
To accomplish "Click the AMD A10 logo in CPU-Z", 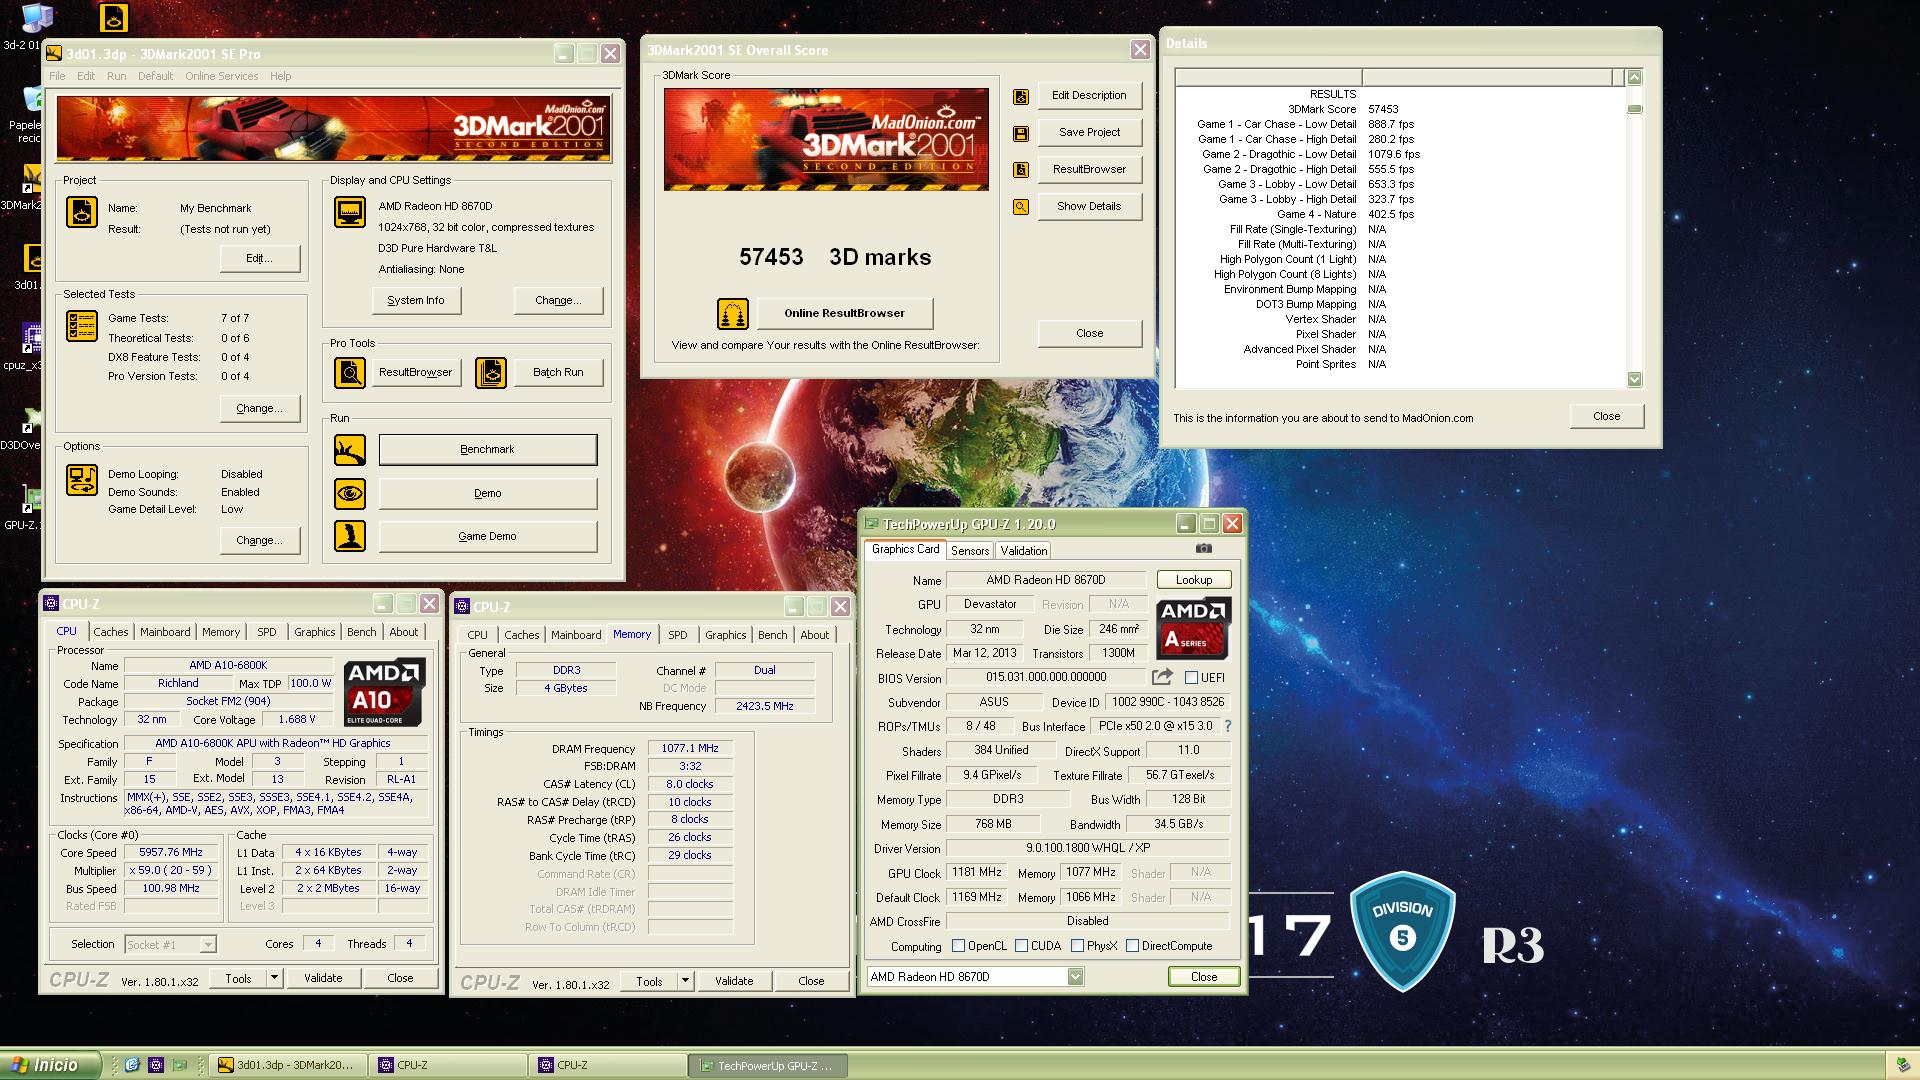I will click(x=385, y=692).
